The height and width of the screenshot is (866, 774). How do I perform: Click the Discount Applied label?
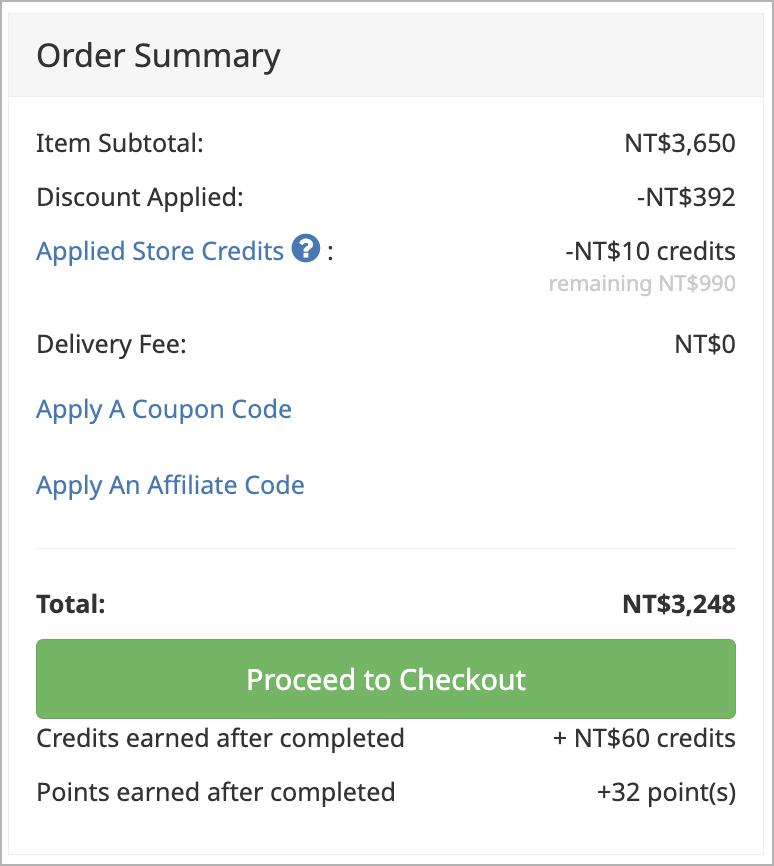click(140, 197)
